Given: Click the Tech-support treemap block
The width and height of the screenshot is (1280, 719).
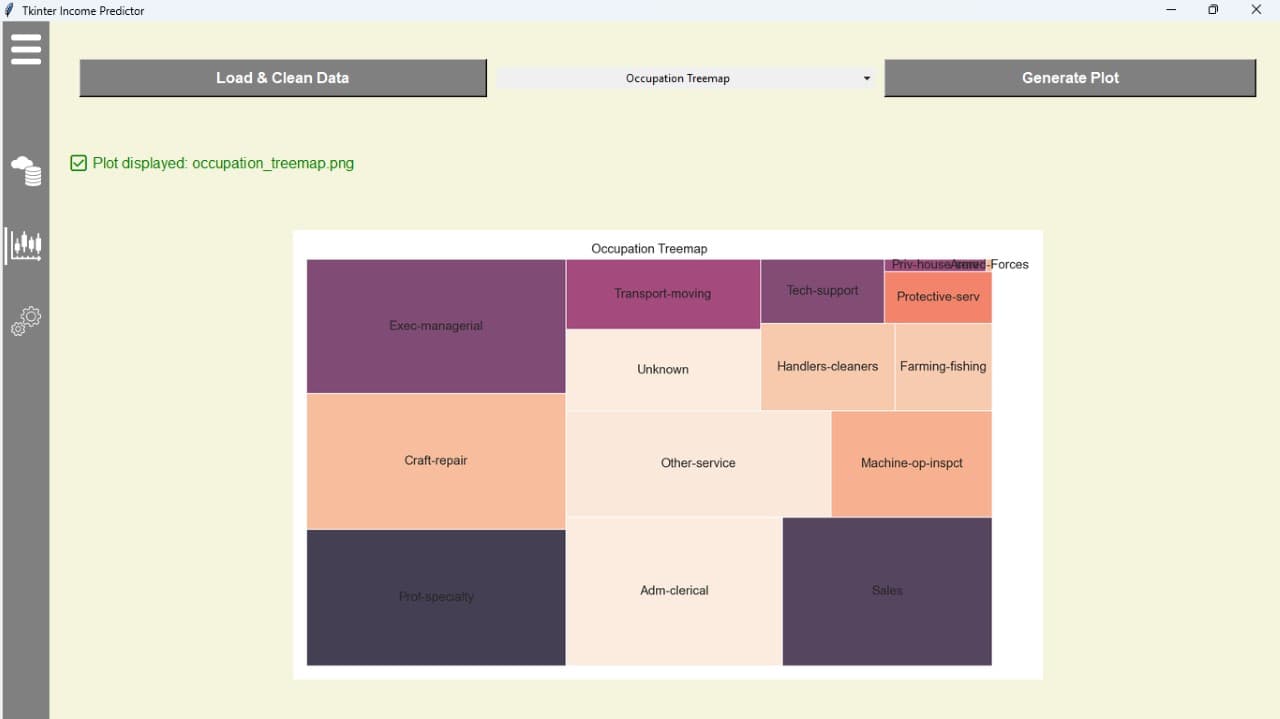Looking at the screenshot, I should (822, 291).
